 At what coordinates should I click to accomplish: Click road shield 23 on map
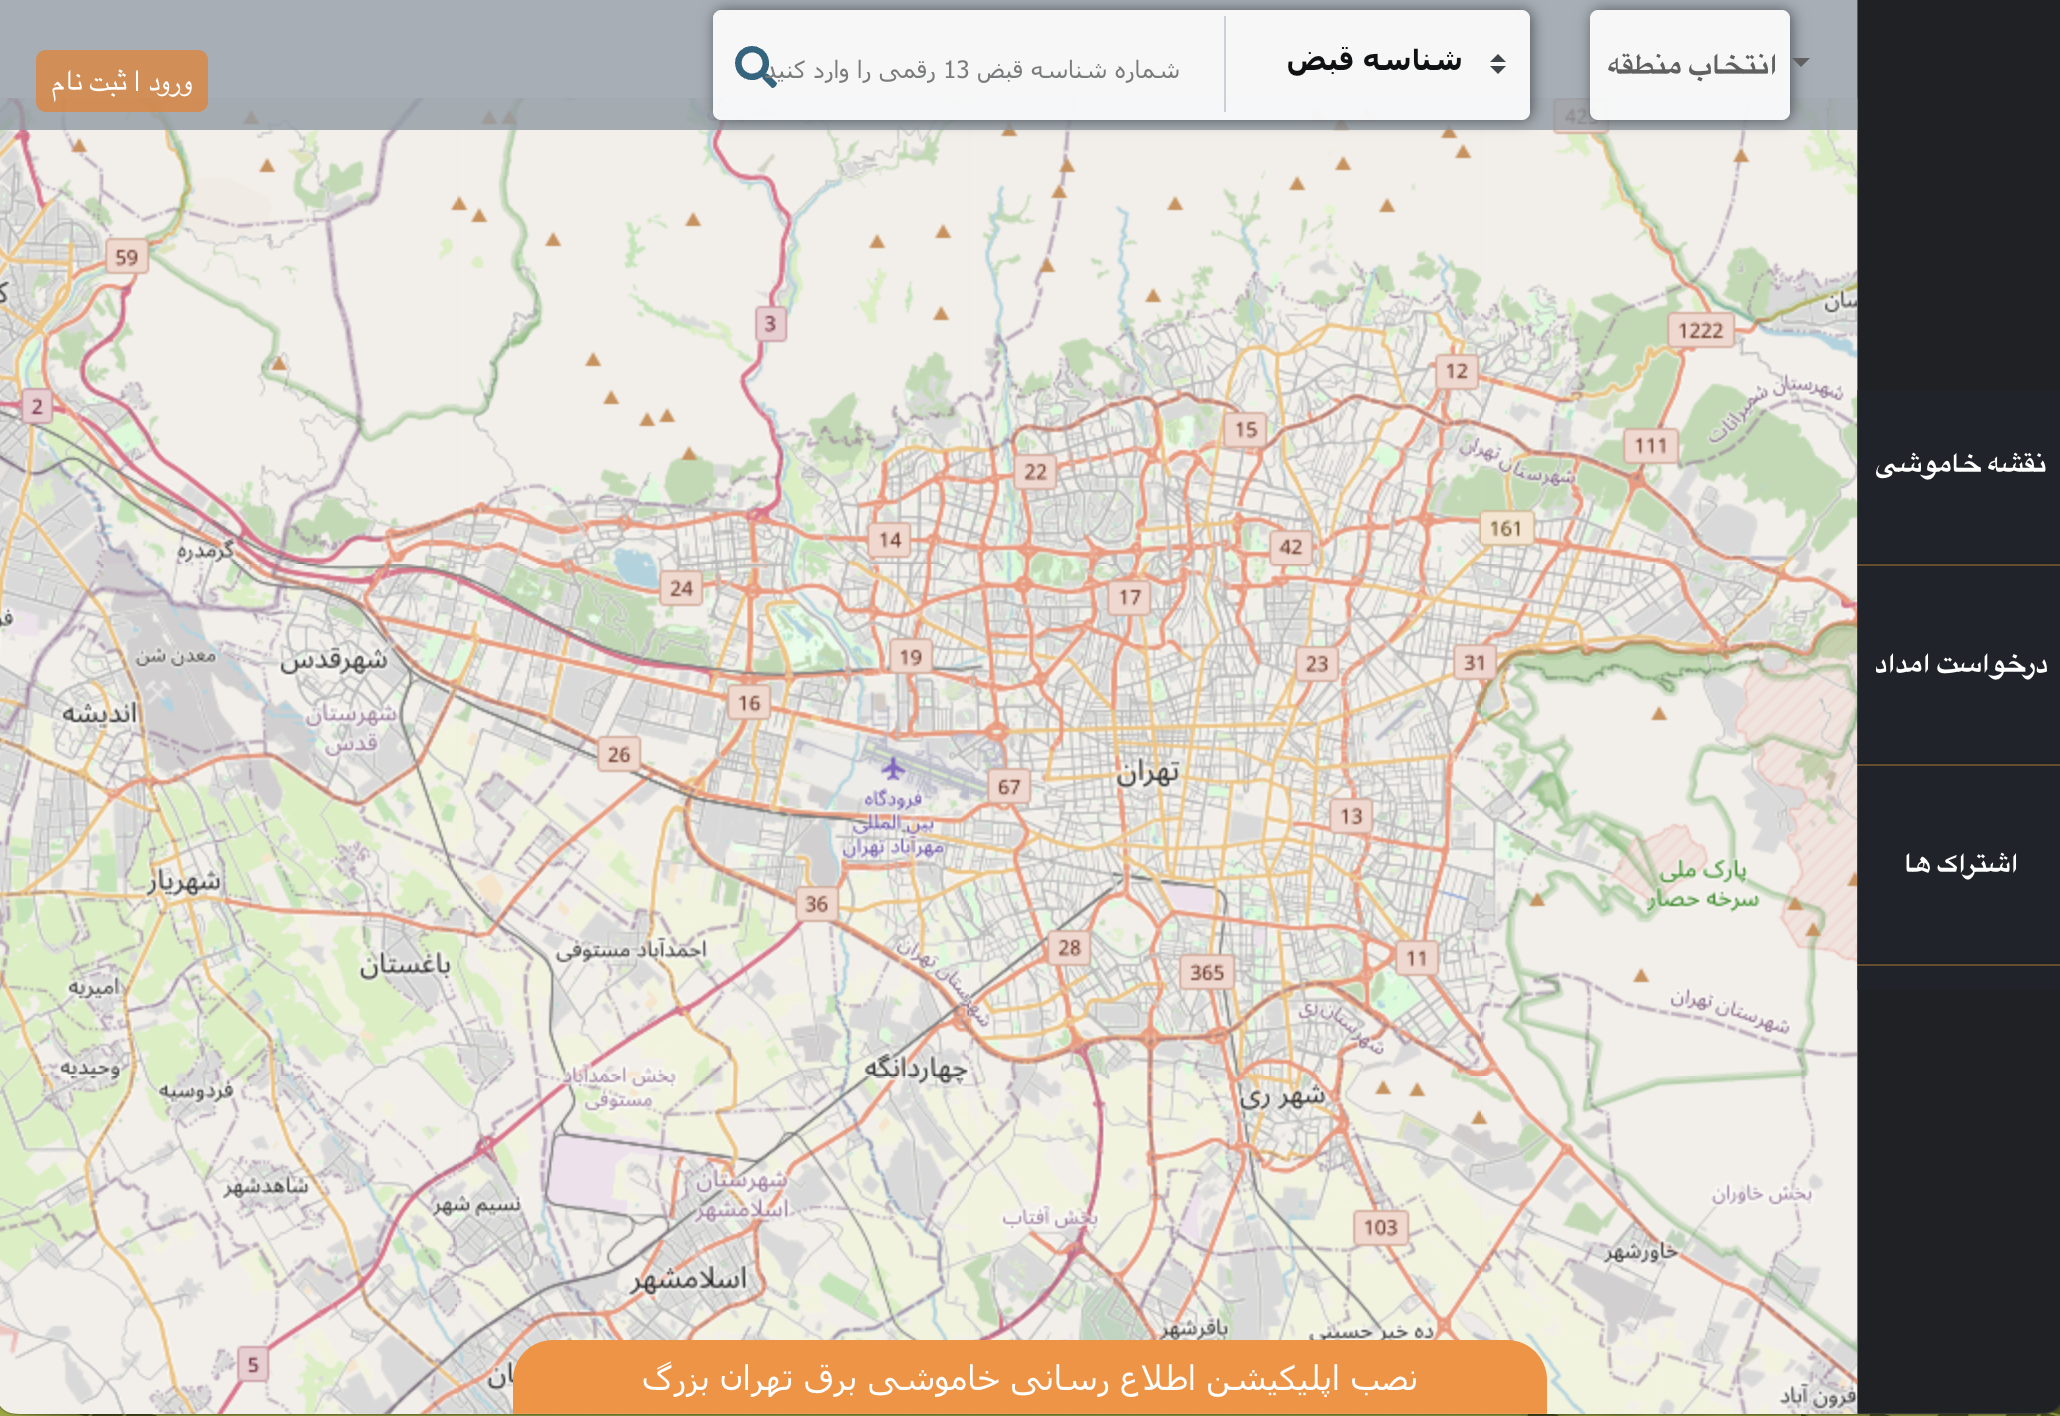[1317, 663]
